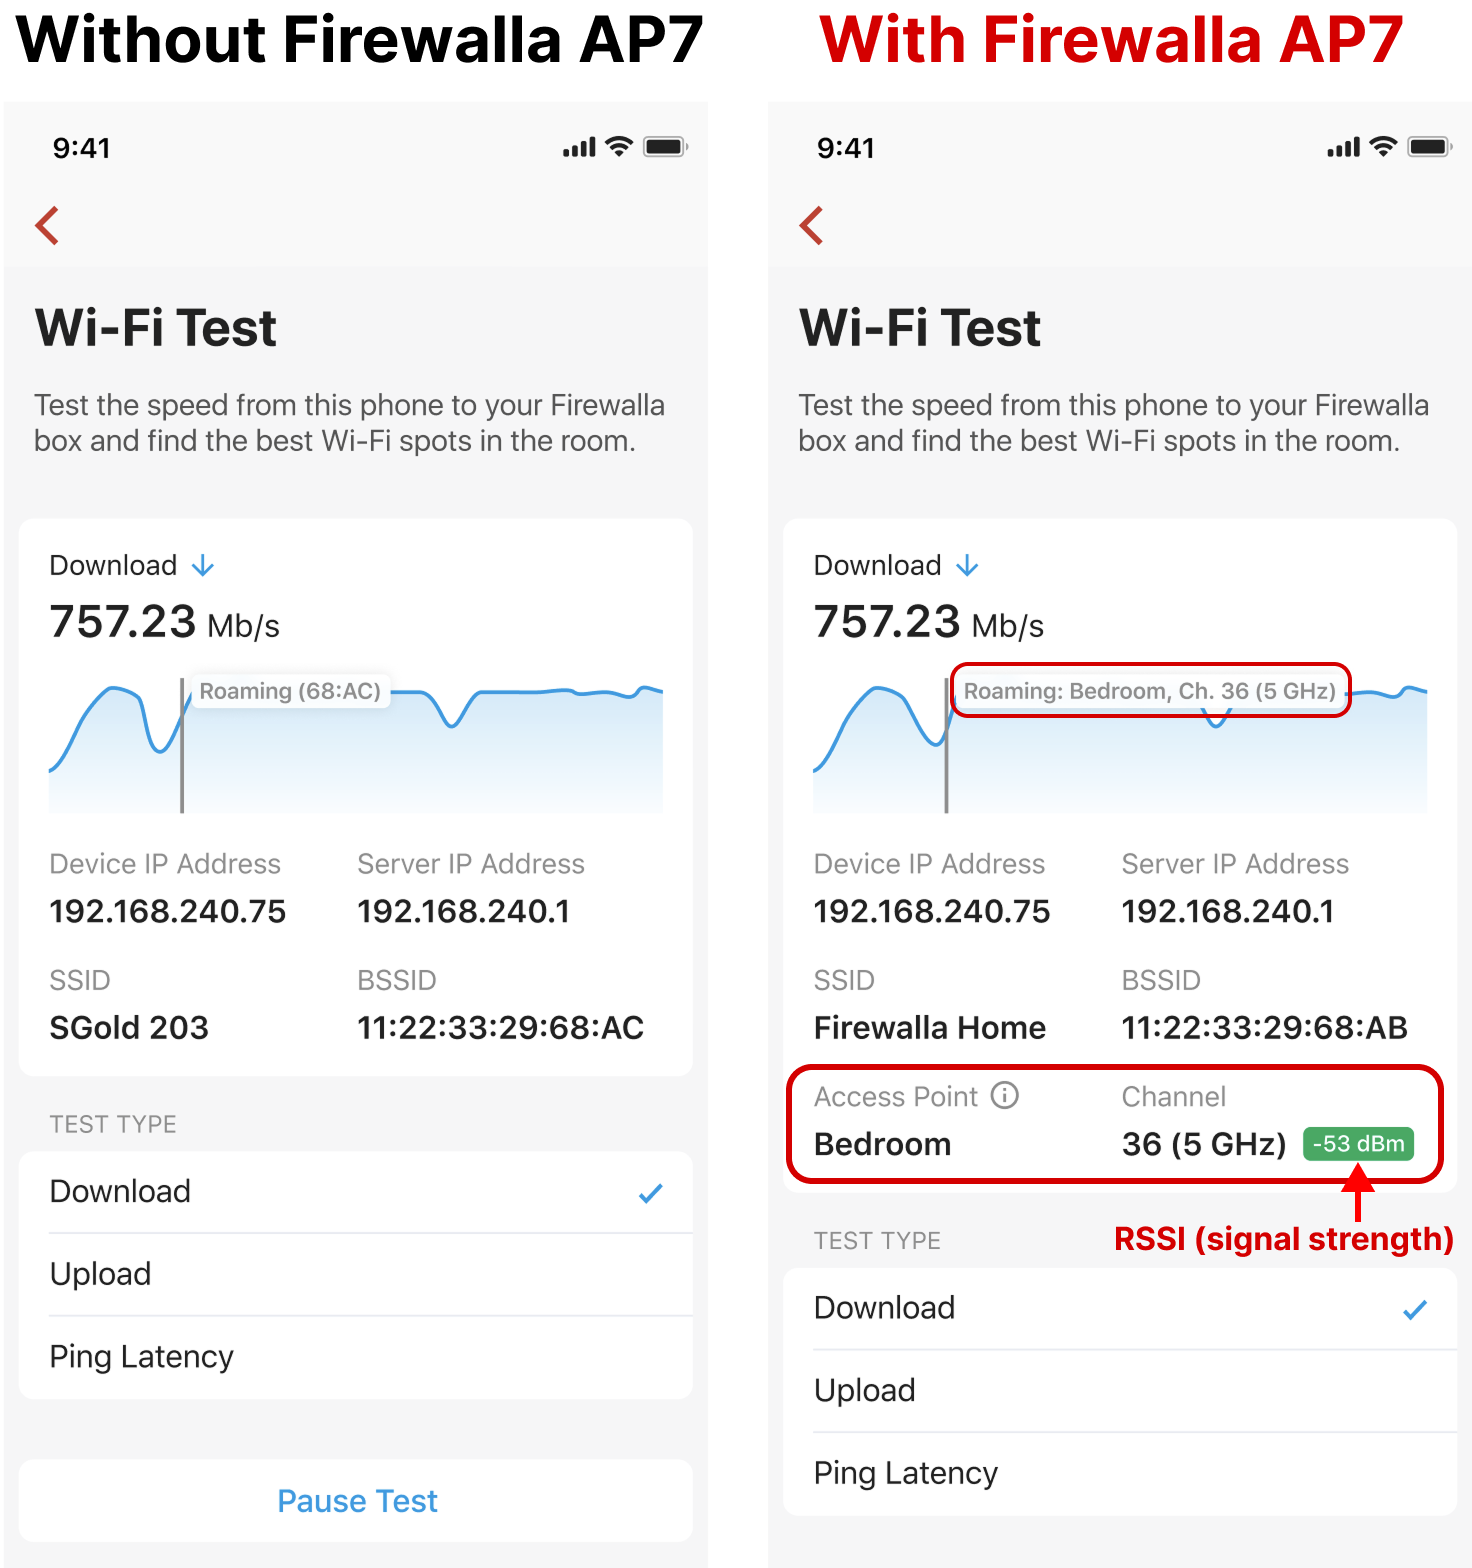Select Upload test type on left screen
This screenshot has height=1568, width=1472.
tap(355, 1274)
